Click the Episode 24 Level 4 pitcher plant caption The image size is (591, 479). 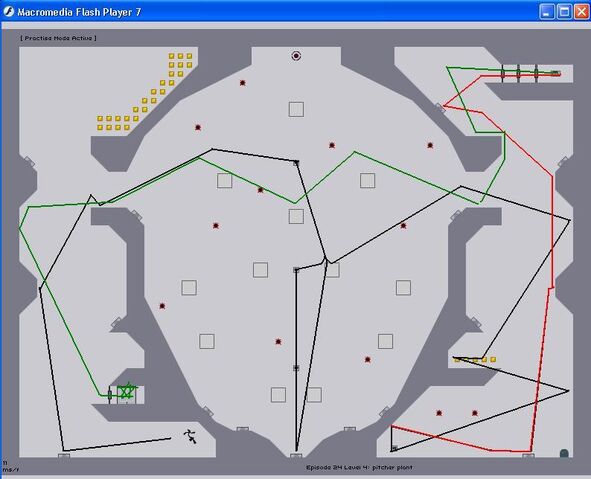pos(359,467)
